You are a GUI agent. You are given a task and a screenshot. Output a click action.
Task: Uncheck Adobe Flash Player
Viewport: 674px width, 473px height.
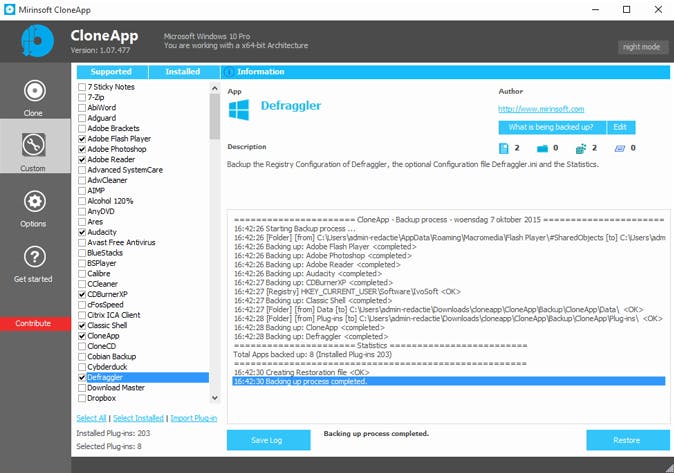tap(82, 139)
